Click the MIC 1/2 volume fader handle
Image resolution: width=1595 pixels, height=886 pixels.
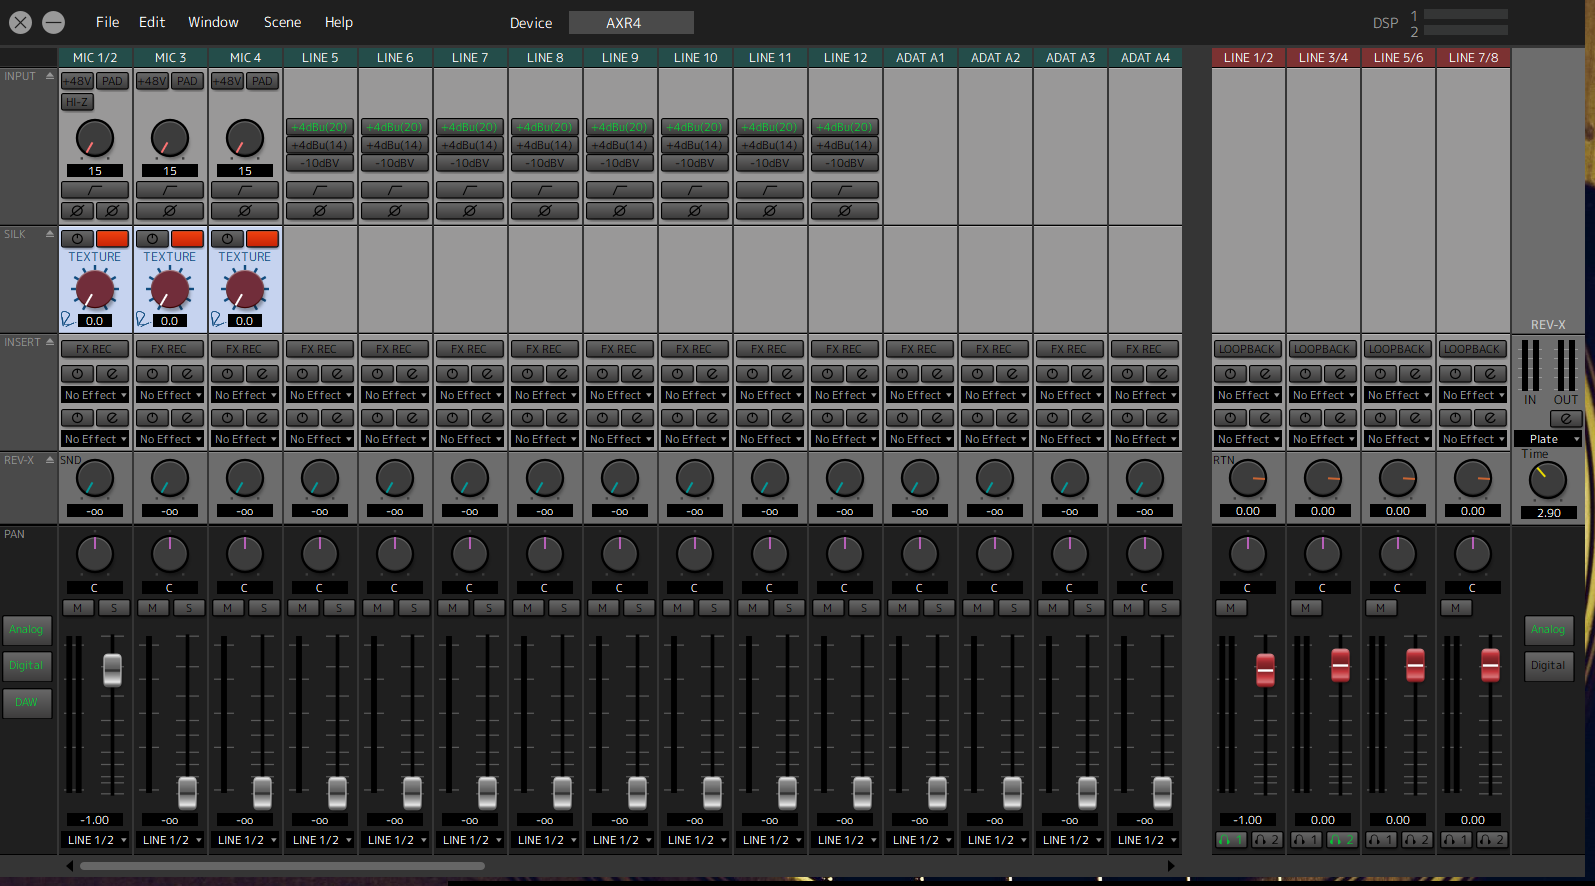(112, 670)
